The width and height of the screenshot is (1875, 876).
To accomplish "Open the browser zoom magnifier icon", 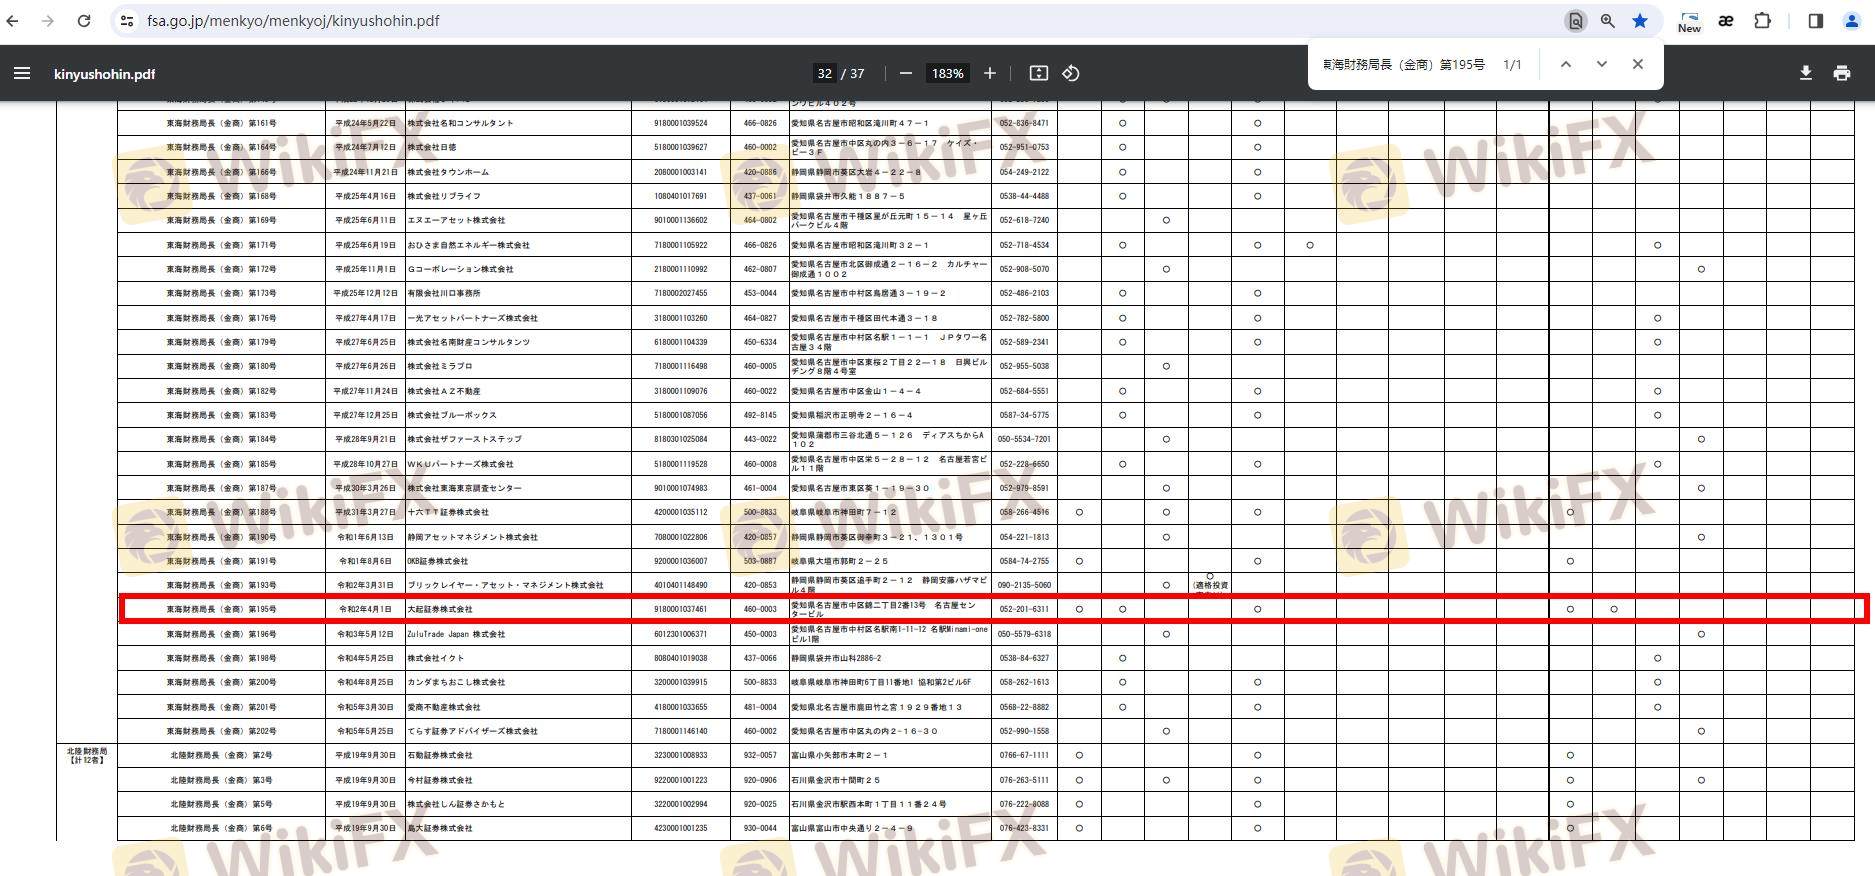I will (1608, 21).
